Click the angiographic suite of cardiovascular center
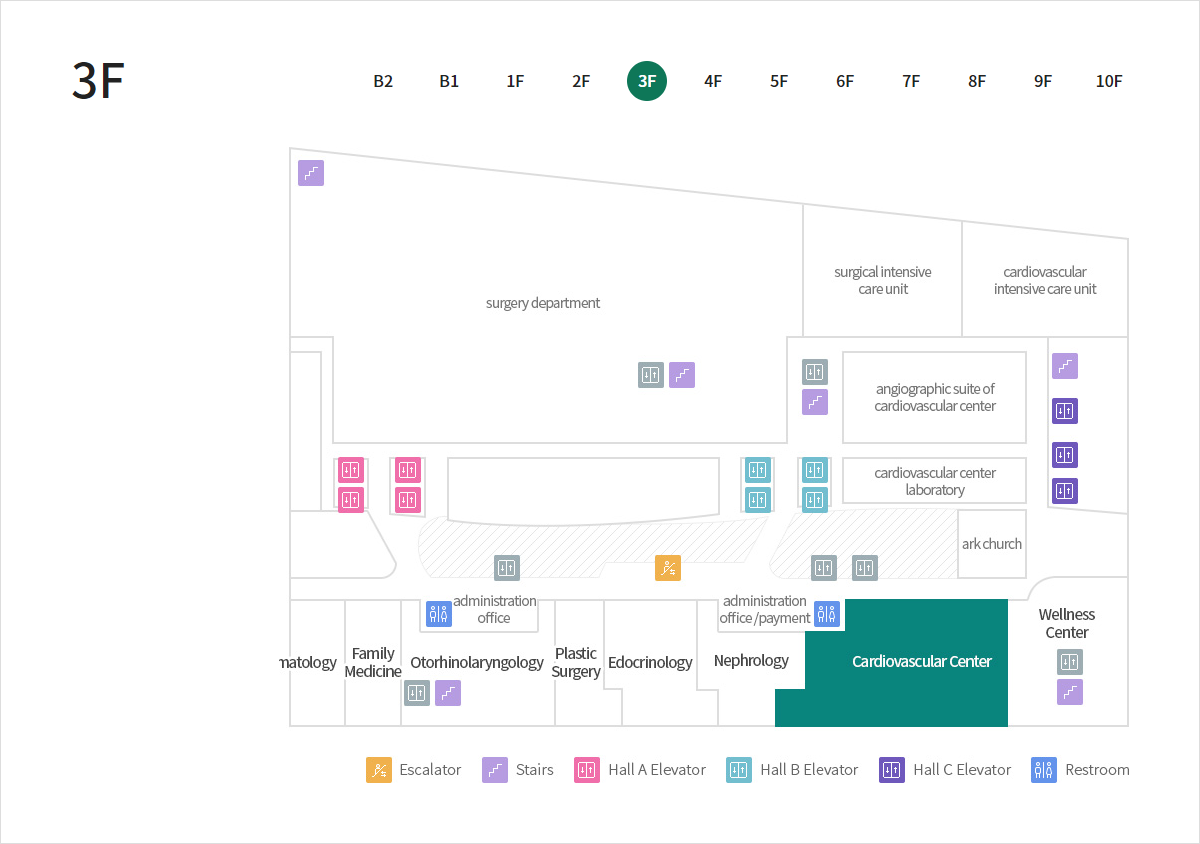The height and width of the screenshot is (844, 1200). (x=935, y=397)
